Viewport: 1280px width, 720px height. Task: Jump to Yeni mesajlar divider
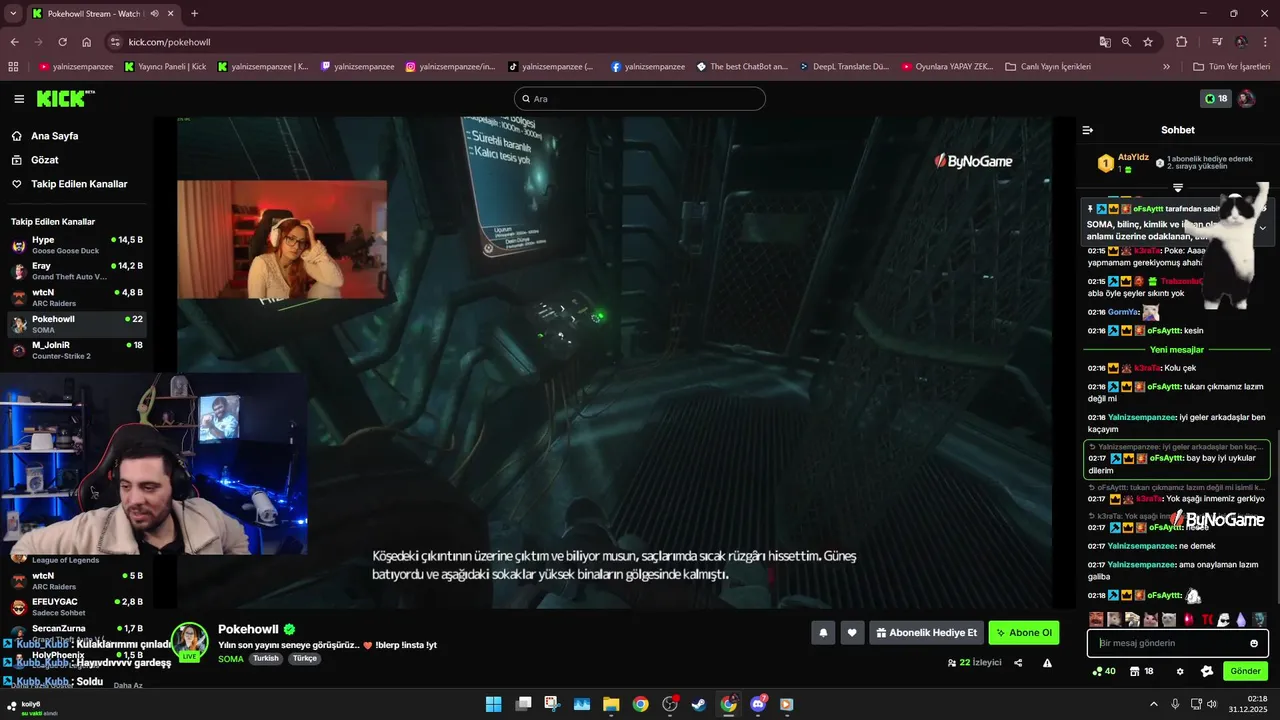1177,350
